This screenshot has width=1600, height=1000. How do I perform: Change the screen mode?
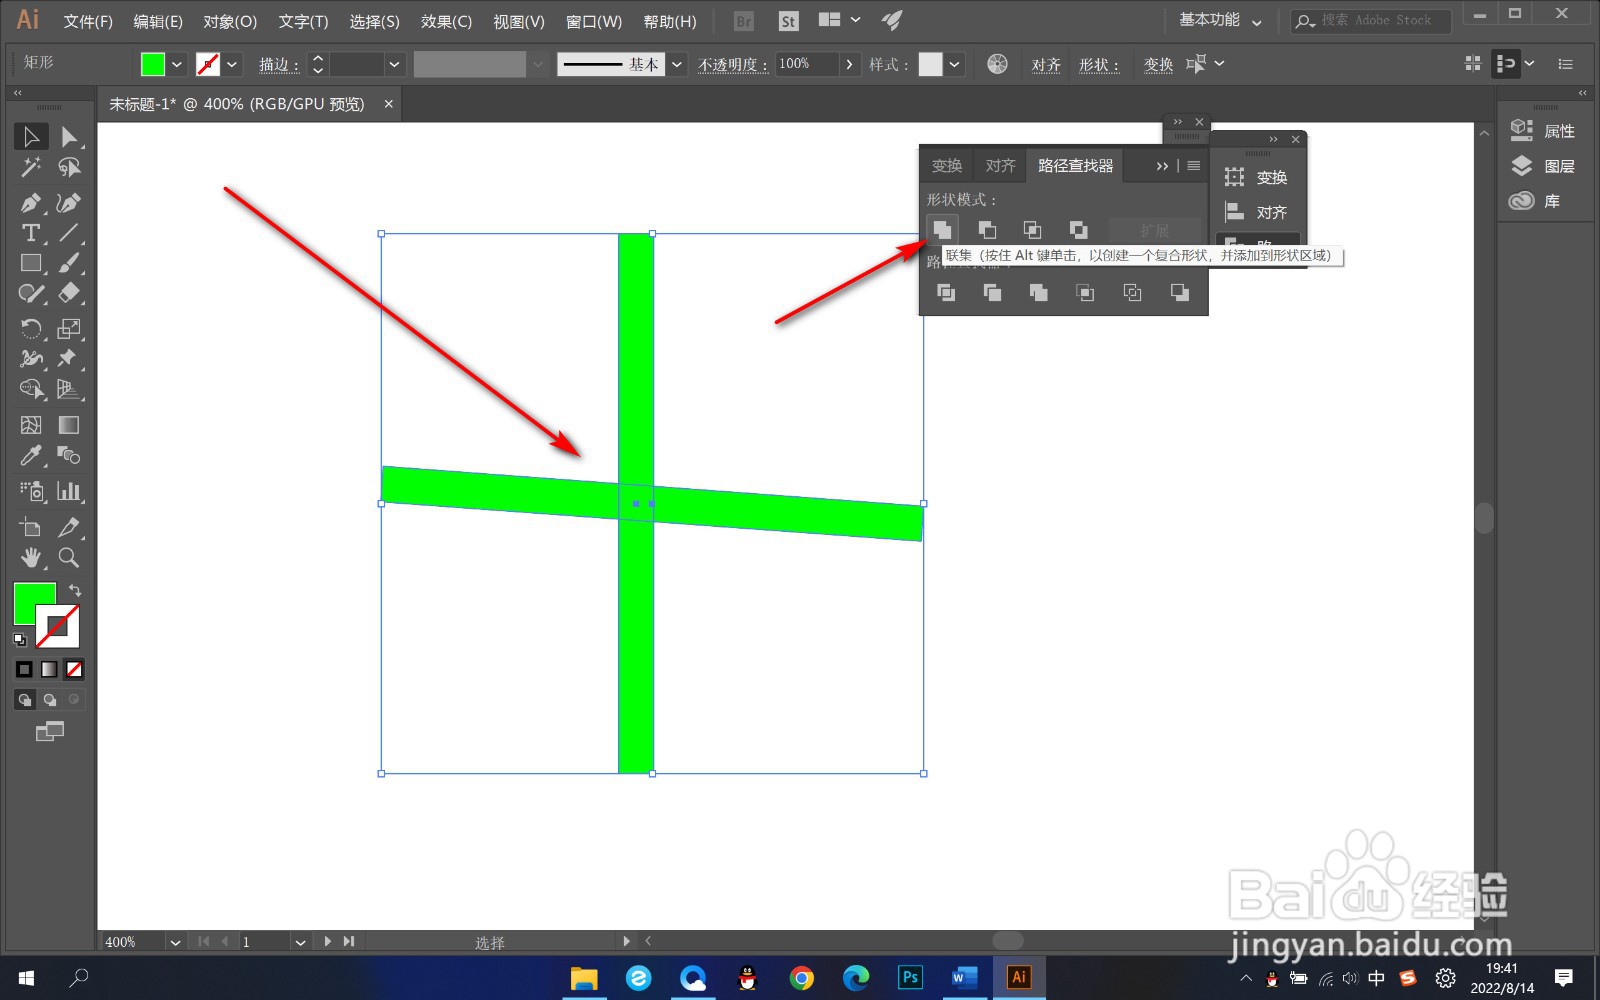point(49,731)
